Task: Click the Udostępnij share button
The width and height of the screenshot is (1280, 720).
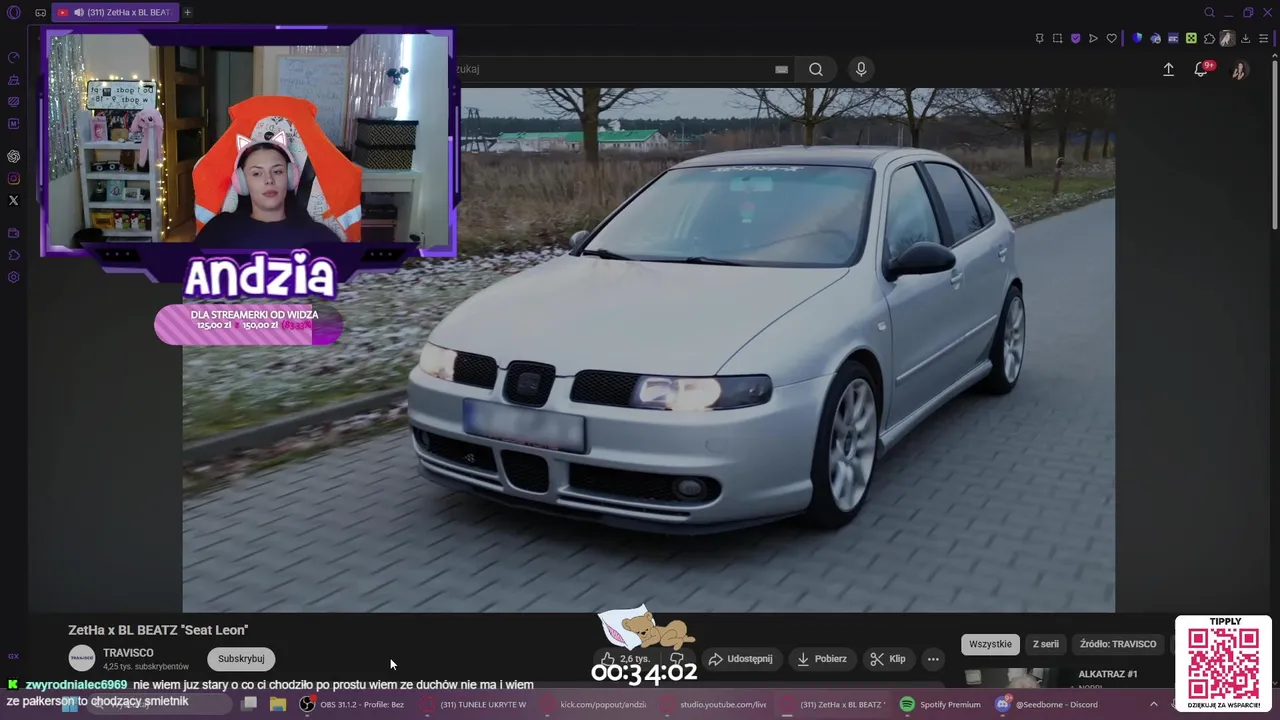Action: coord(741,659)
